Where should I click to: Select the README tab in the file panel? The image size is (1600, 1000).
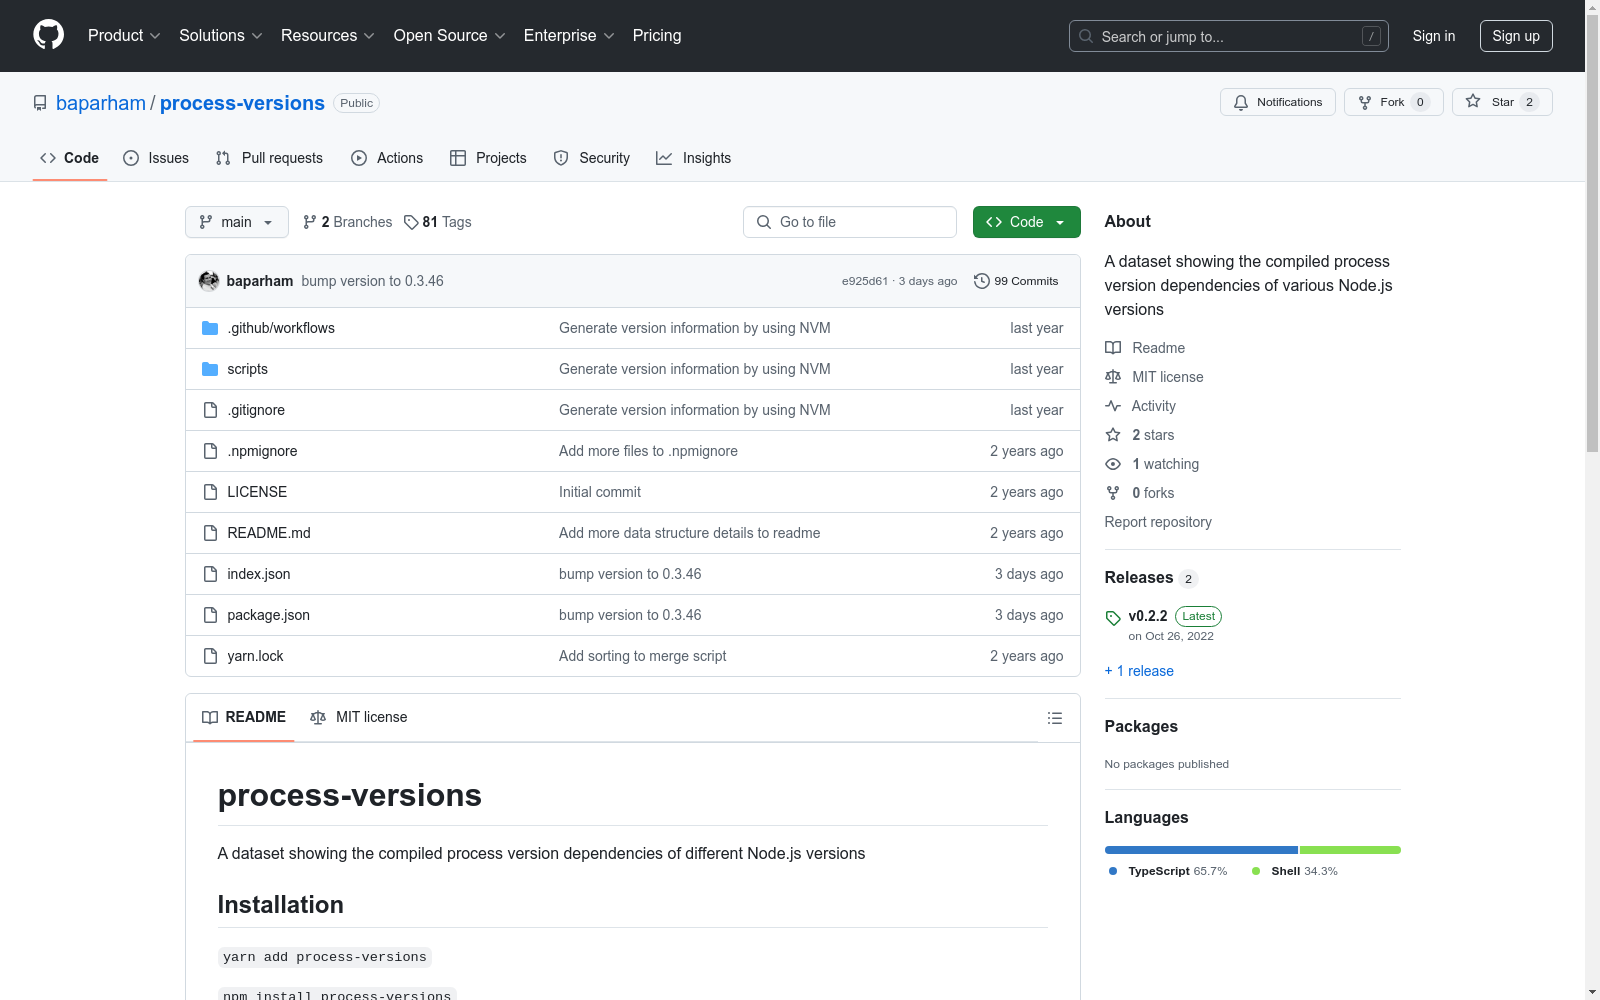point(244,717)
